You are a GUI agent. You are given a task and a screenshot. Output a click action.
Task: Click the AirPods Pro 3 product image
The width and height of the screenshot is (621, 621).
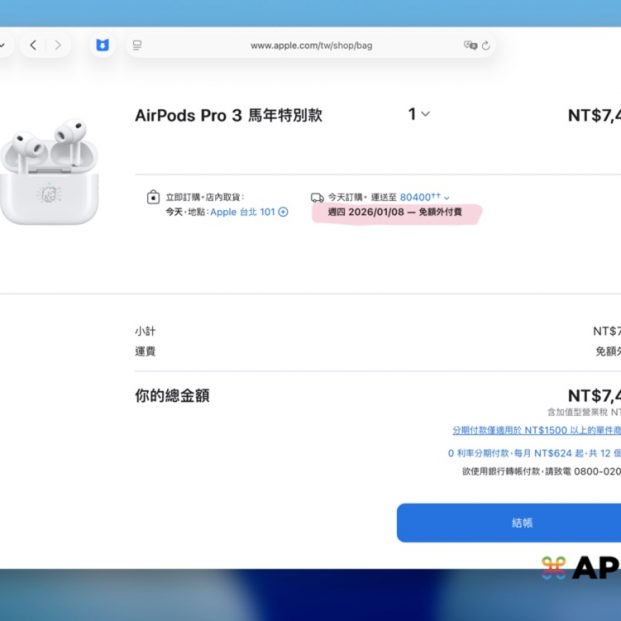click(49, 171)
